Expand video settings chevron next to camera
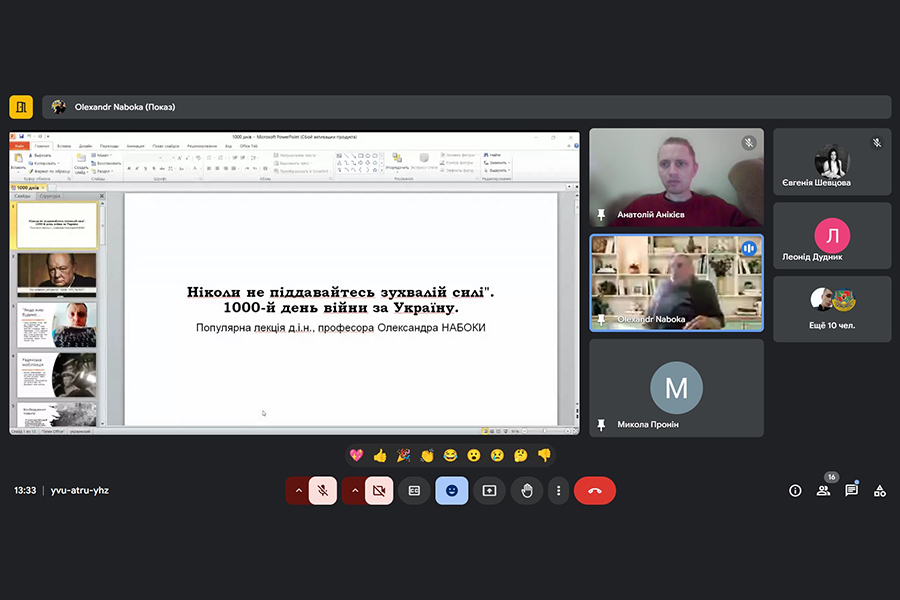The height and width of the screenshot is (600, 900). click(x=355, y=491)
